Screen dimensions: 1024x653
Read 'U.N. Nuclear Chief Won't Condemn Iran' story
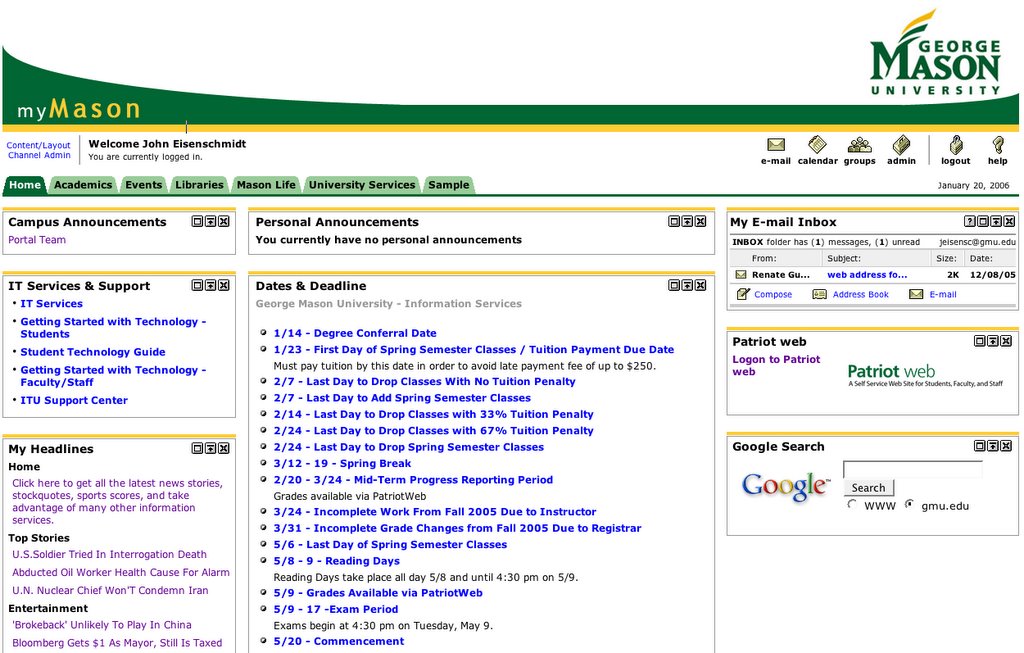point(110,590)
